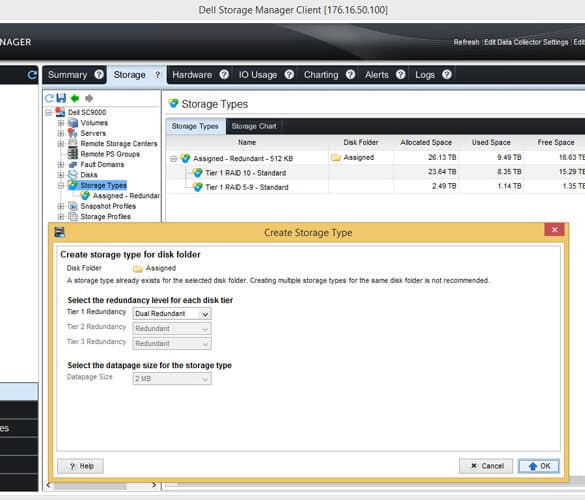Click the Fault Domains icon in tree
Viewport: 585px width, 500px height.
click(x=73, y=164)
